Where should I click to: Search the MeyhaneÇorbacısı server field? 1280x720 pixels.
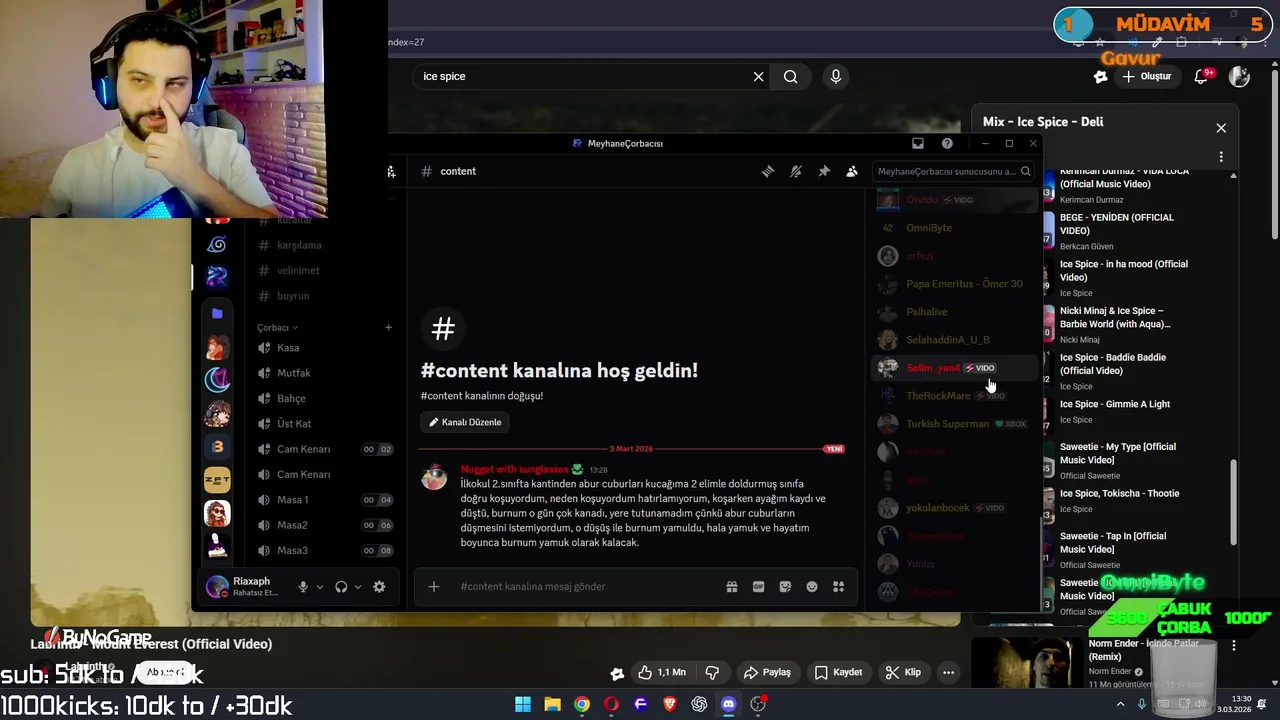point(954,171)
